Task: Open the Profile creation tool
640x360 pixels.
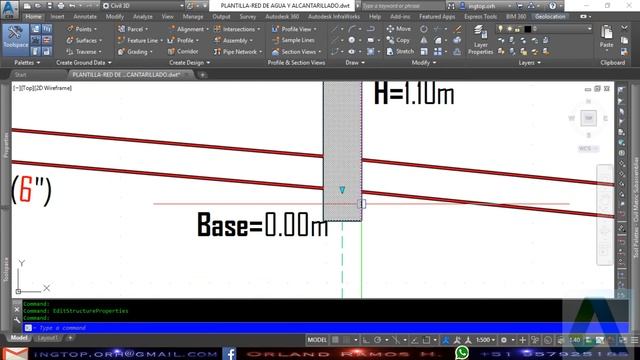Action: coord(183,40)
